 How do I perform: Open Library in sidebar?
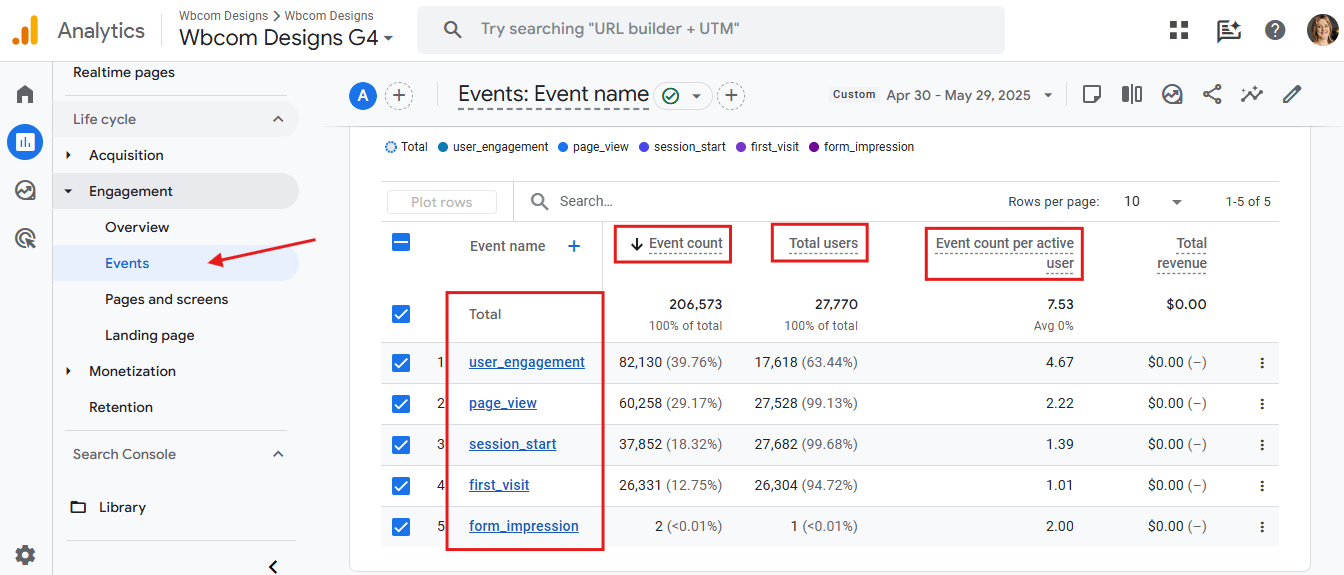[x=122, y=507]
